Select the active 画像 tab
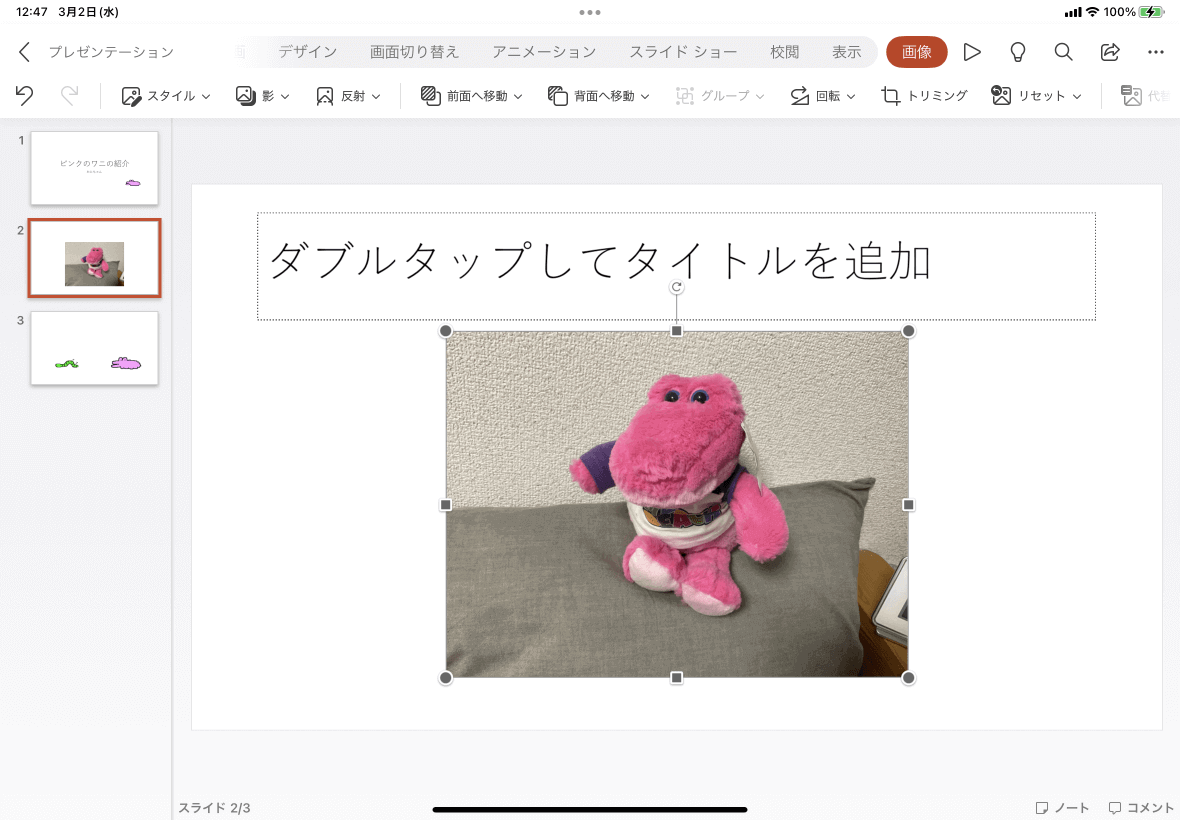This screenshot has height=820, width=1180. pos(917,52)
